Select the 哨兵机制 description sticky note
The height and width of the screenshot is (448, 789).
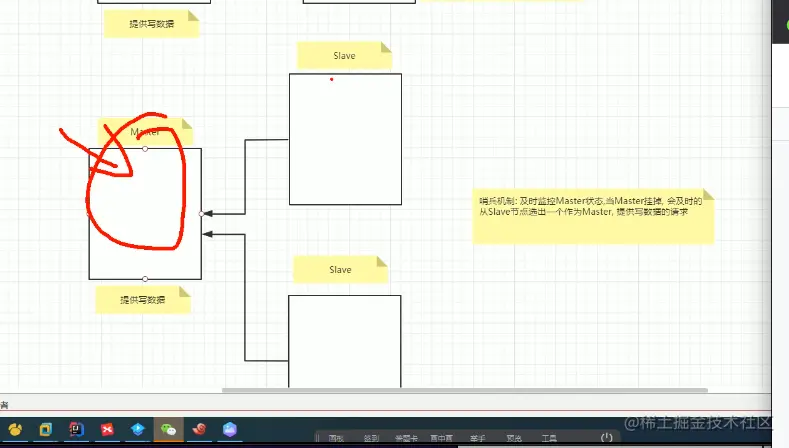coord(593,216)
